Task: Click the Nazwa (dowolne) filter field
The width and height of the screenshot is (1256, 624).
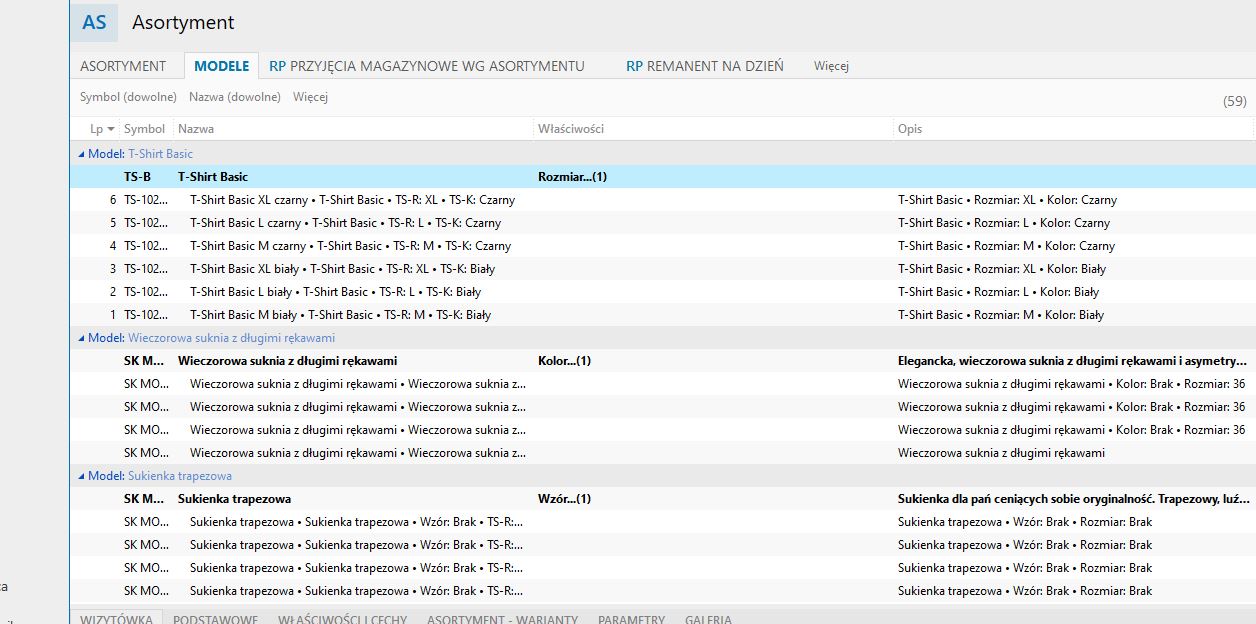Action: tap(235, 97)
